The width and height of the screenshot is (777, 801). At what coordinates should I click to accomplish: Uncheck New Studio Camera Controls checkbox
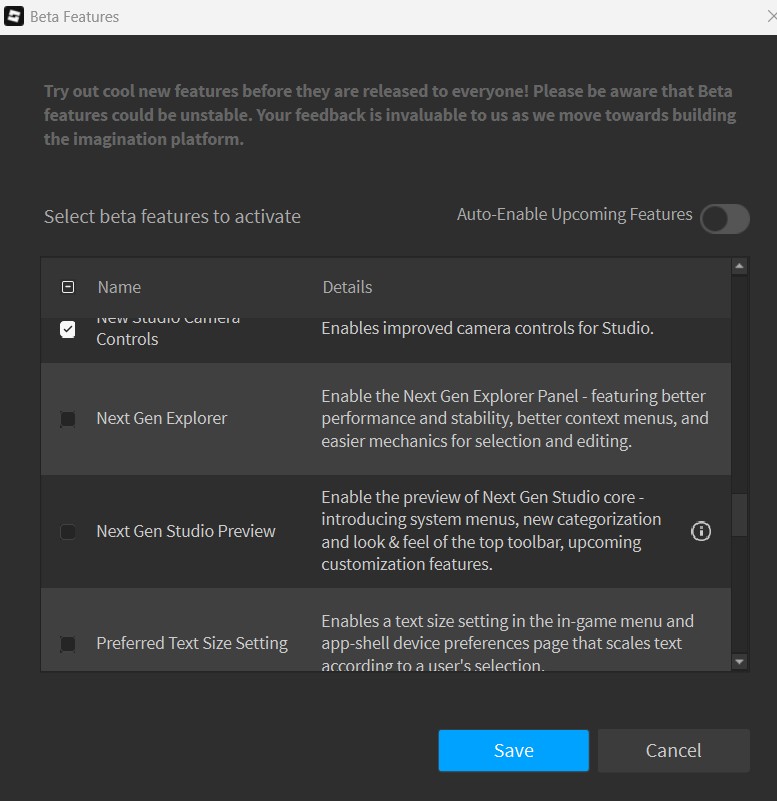tap(68, 329)
